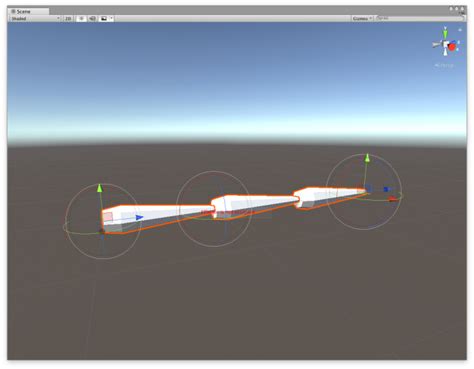474x369 pixels.
Task: Click red X axis cone on orientation gizmo
Action: coord(452,47)
